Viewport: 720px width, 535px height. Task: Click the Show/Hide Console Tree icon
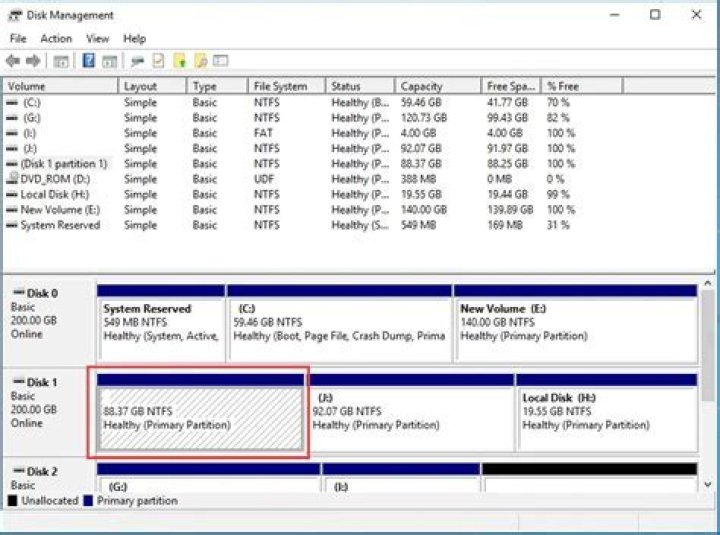[61, 61]
